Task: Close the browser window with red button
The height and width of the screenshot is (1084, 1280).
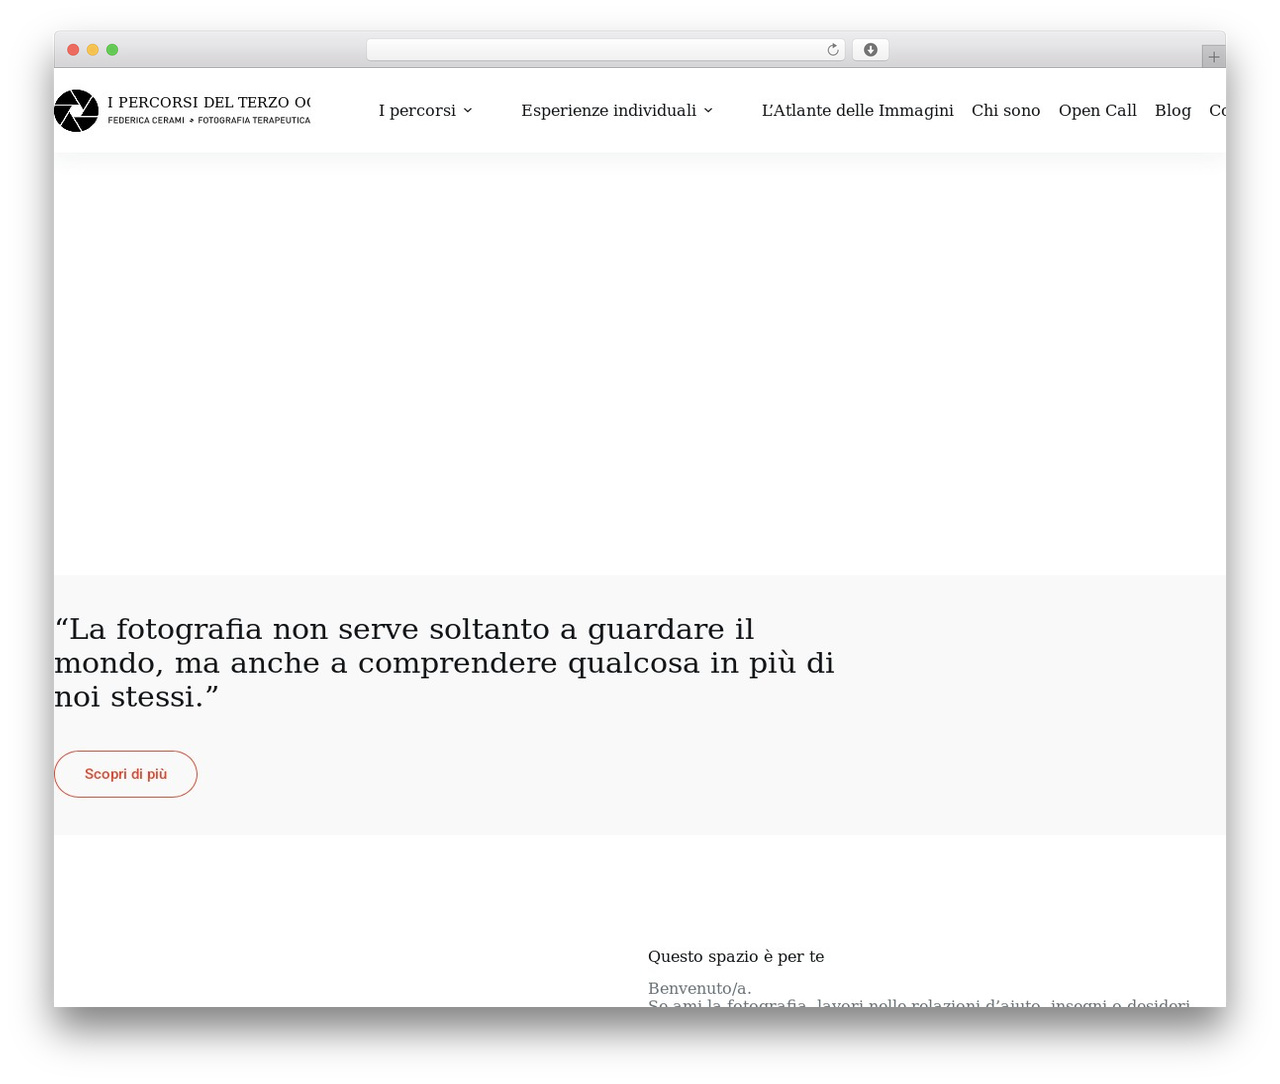Action: (x=73, y=50)
